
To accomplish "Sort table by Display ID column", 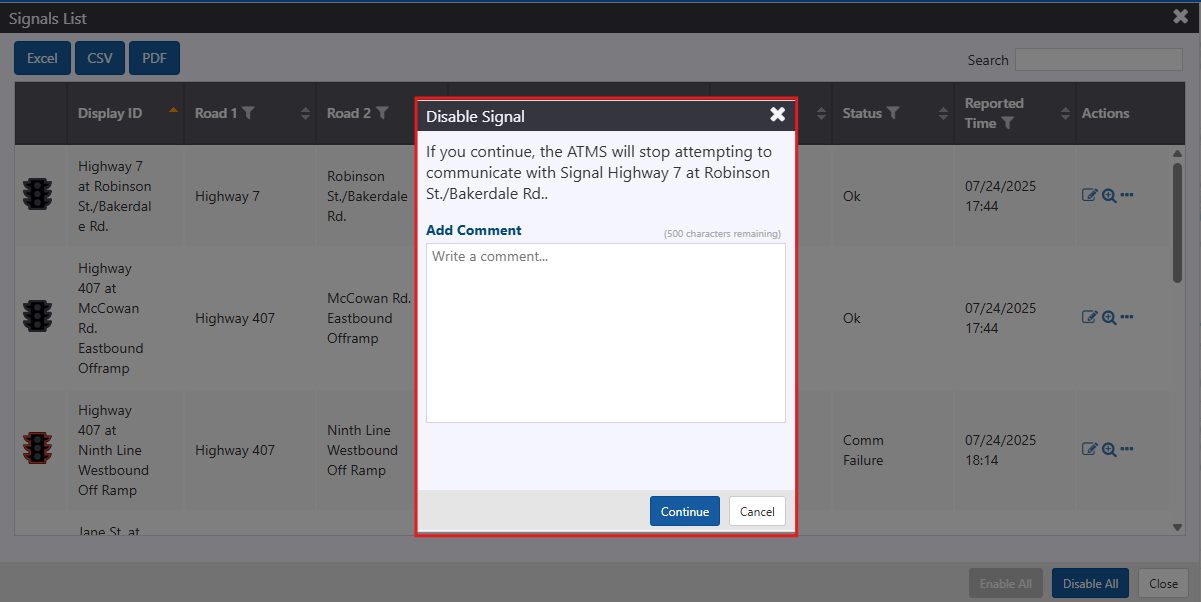I will coord(110,113).
